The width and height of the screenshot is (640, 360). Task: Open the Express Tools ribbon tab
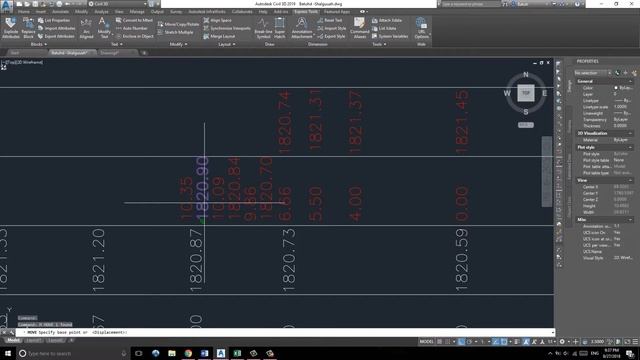click(x=306, y=12)
